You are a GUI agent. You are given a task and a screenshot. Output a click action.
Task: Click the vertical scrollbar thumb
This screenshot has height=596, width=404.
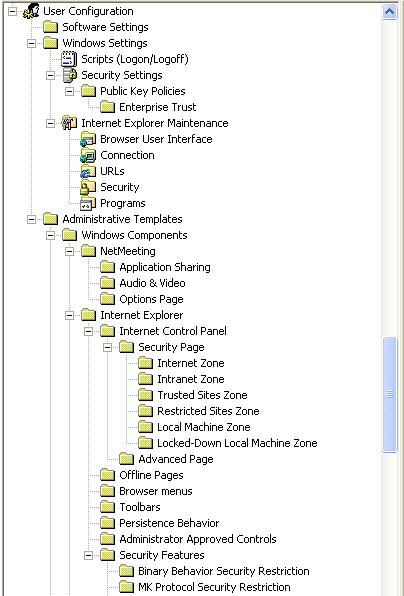390,395
